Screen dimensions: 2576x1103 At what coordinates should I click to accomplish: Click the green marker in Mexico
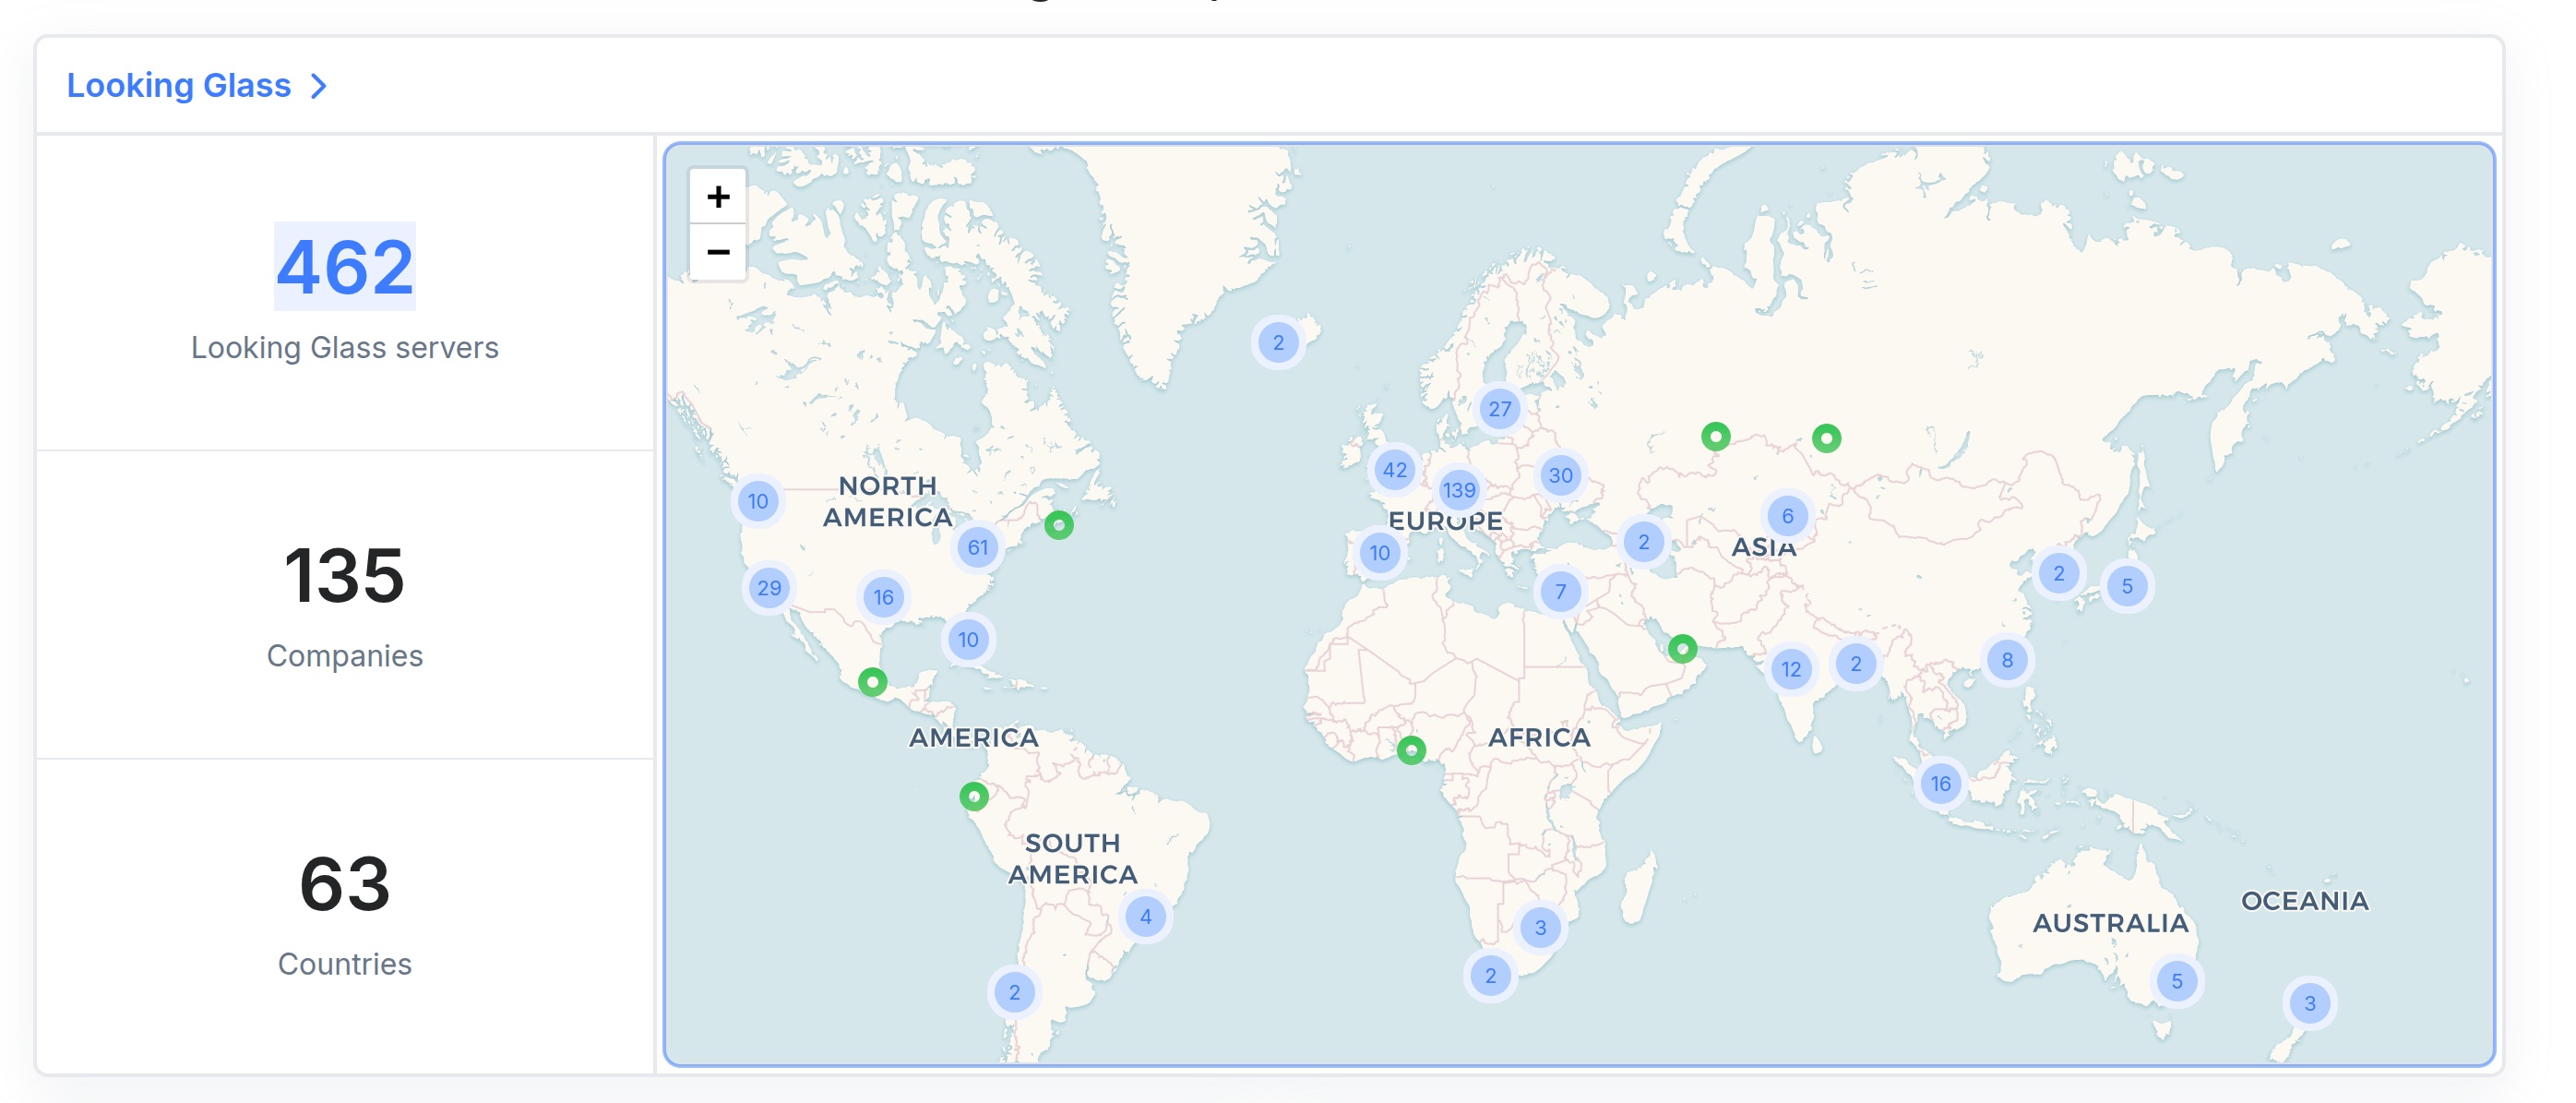pyautogui.click(x=872, y=682)
